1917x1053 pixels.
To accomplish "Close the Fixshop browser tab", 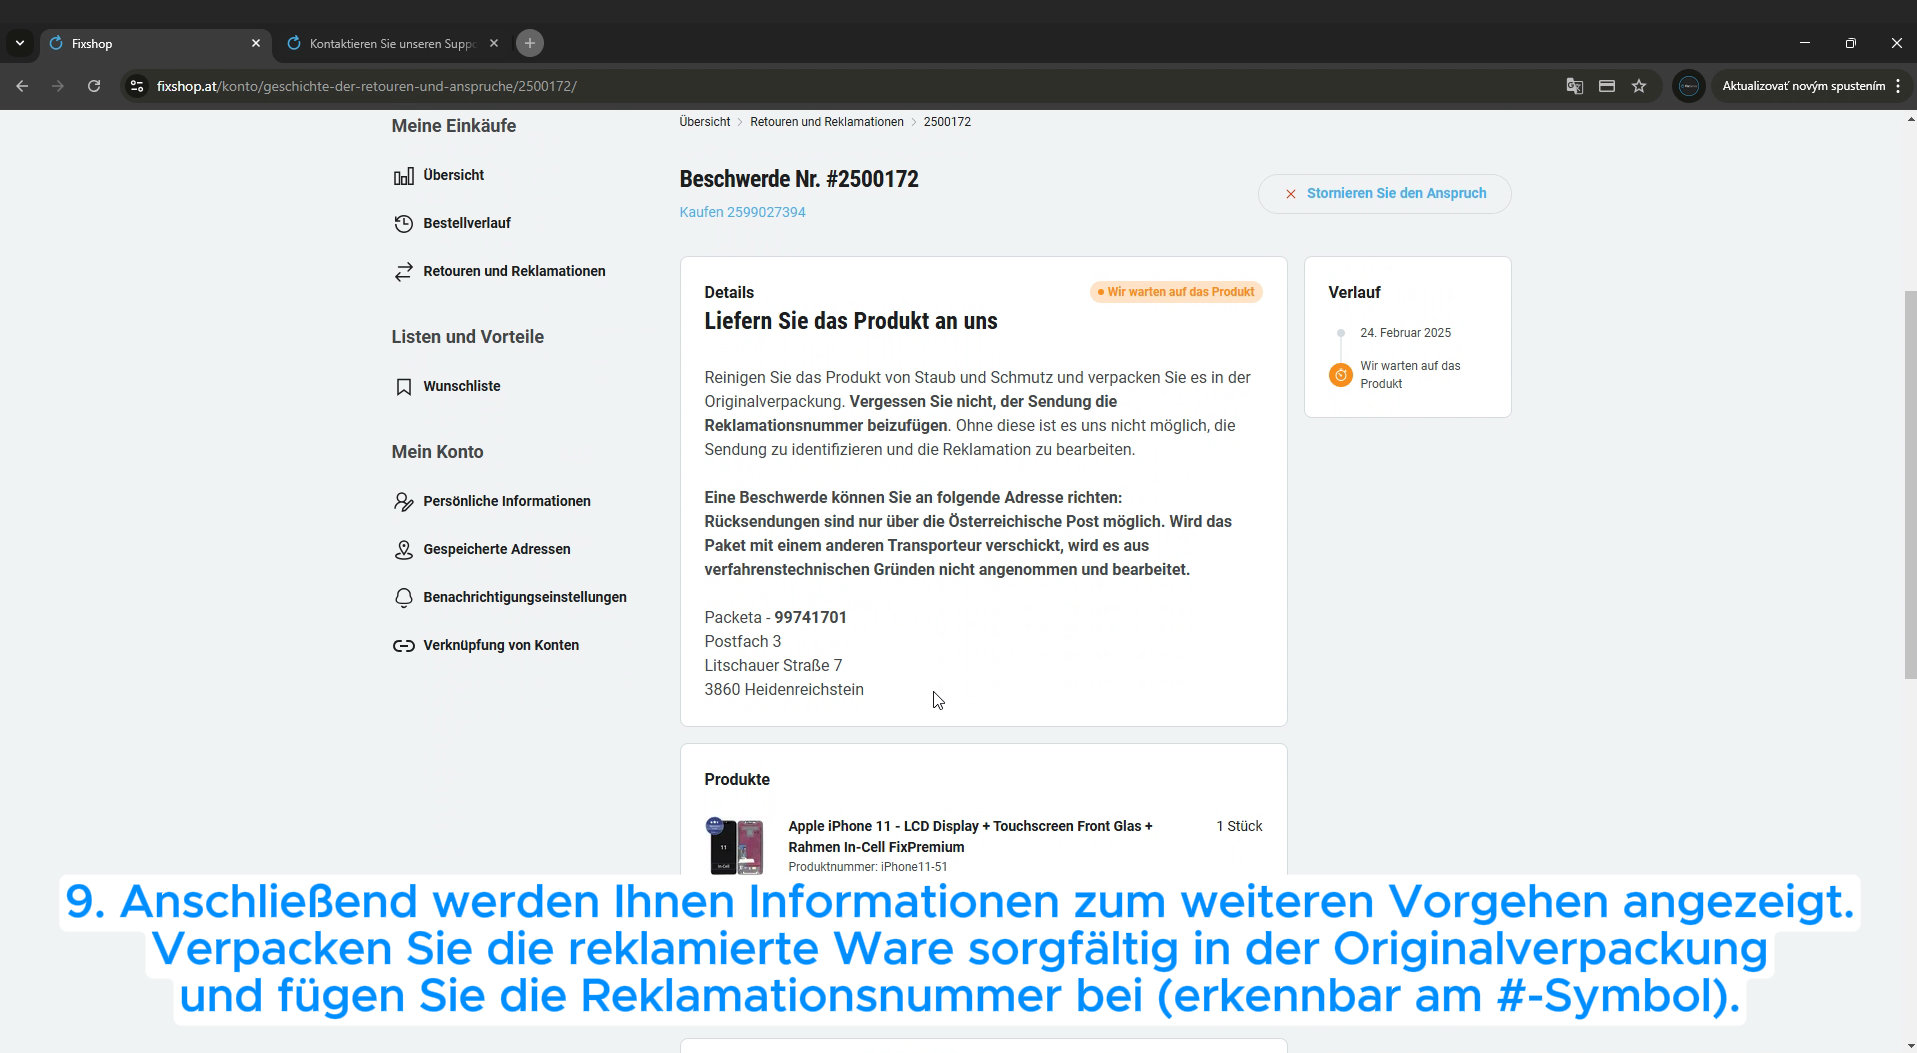I will (255, 43).
